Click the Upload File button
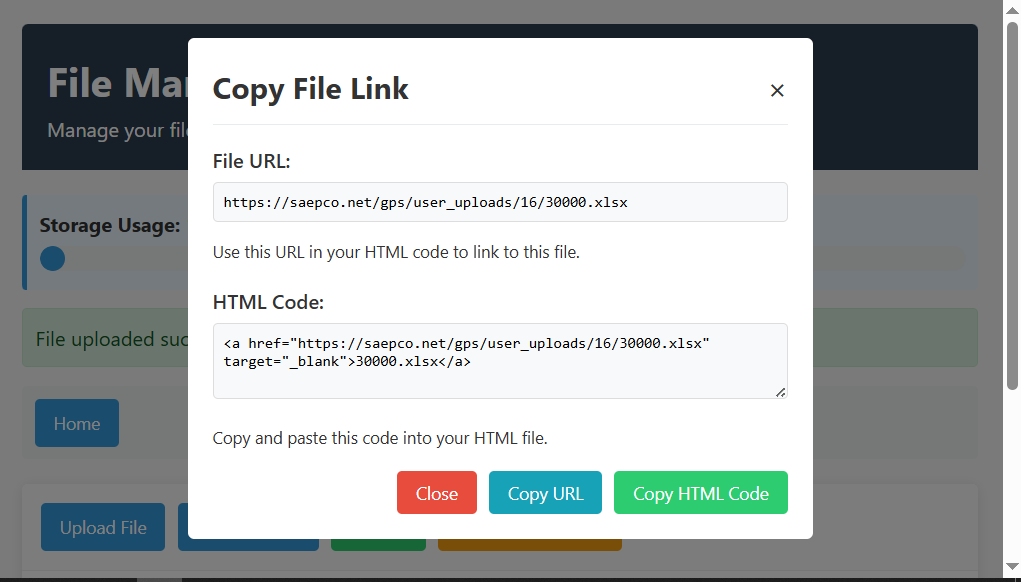This screenshot has height=582, width=1021. [103, 527]
